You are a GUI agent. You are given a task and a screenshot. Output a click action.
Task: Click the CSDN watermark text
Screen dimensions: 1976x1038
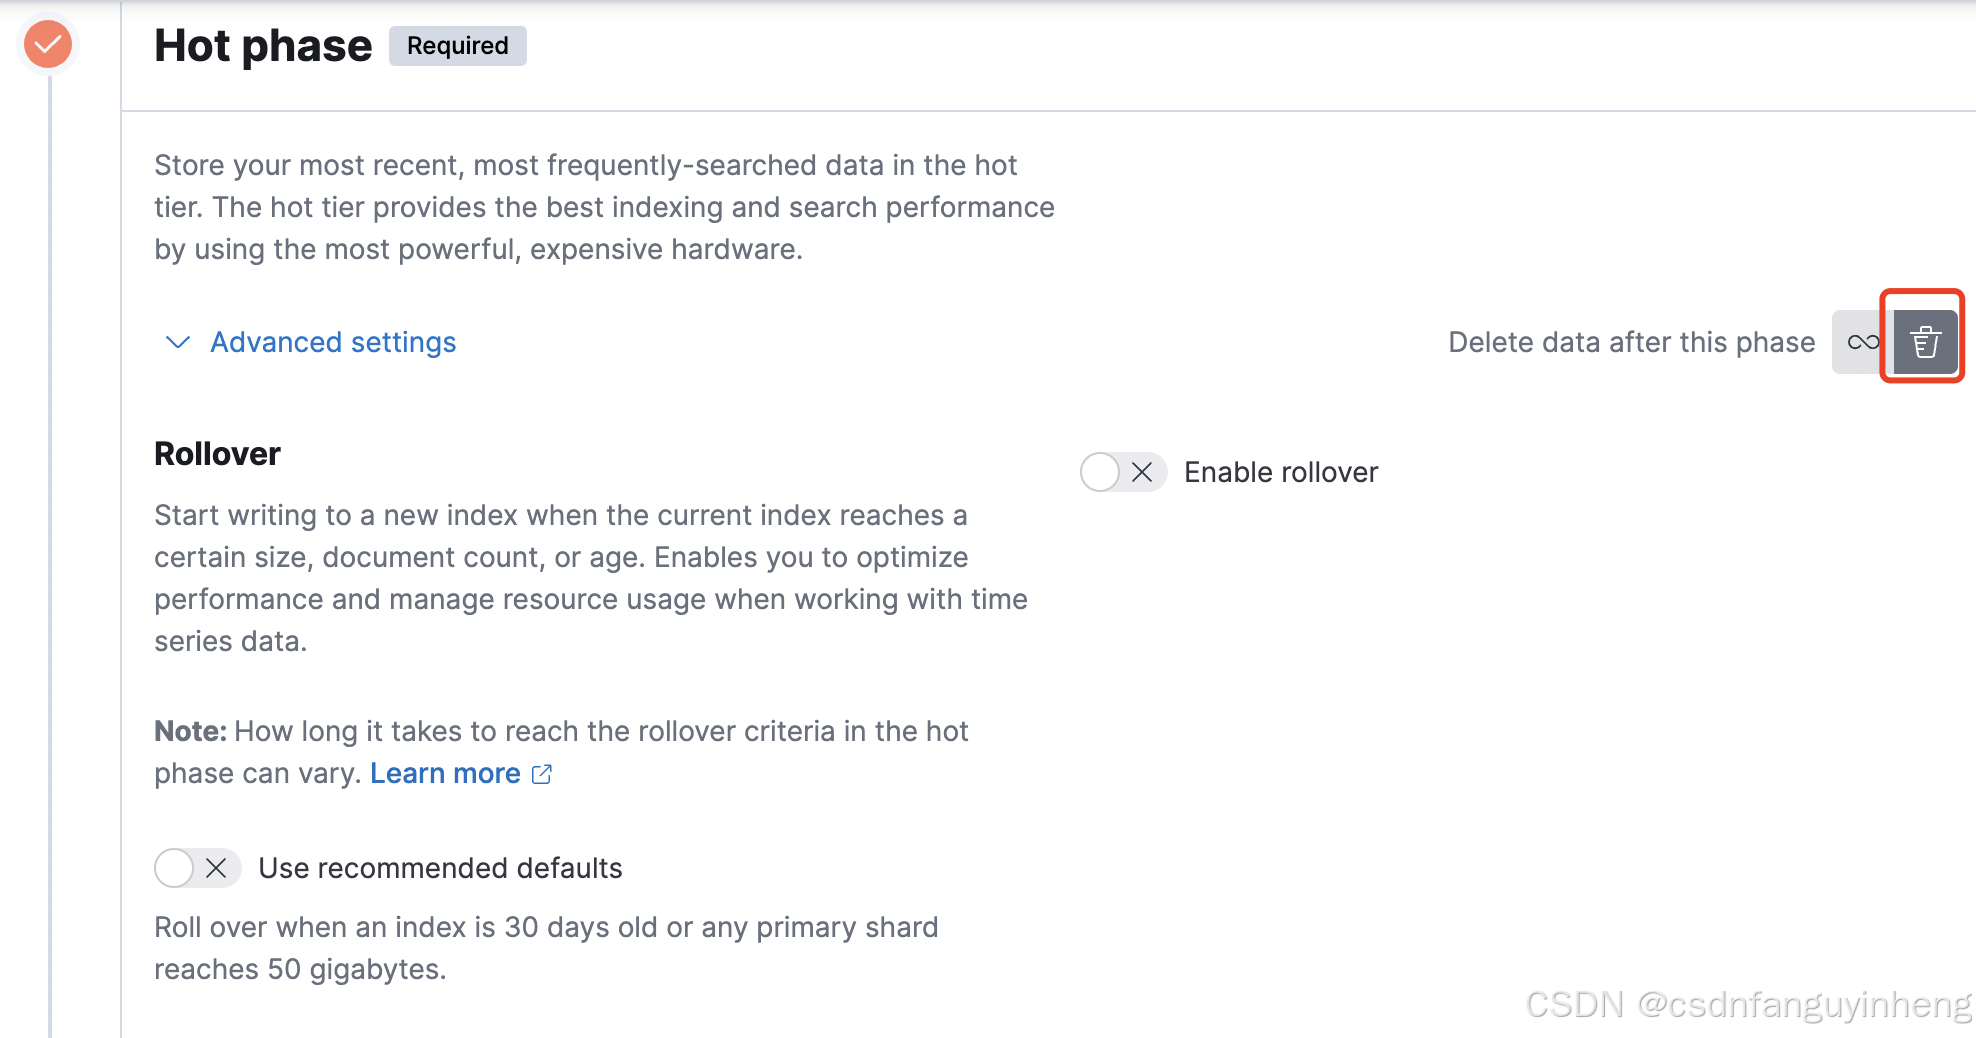1747,1004
